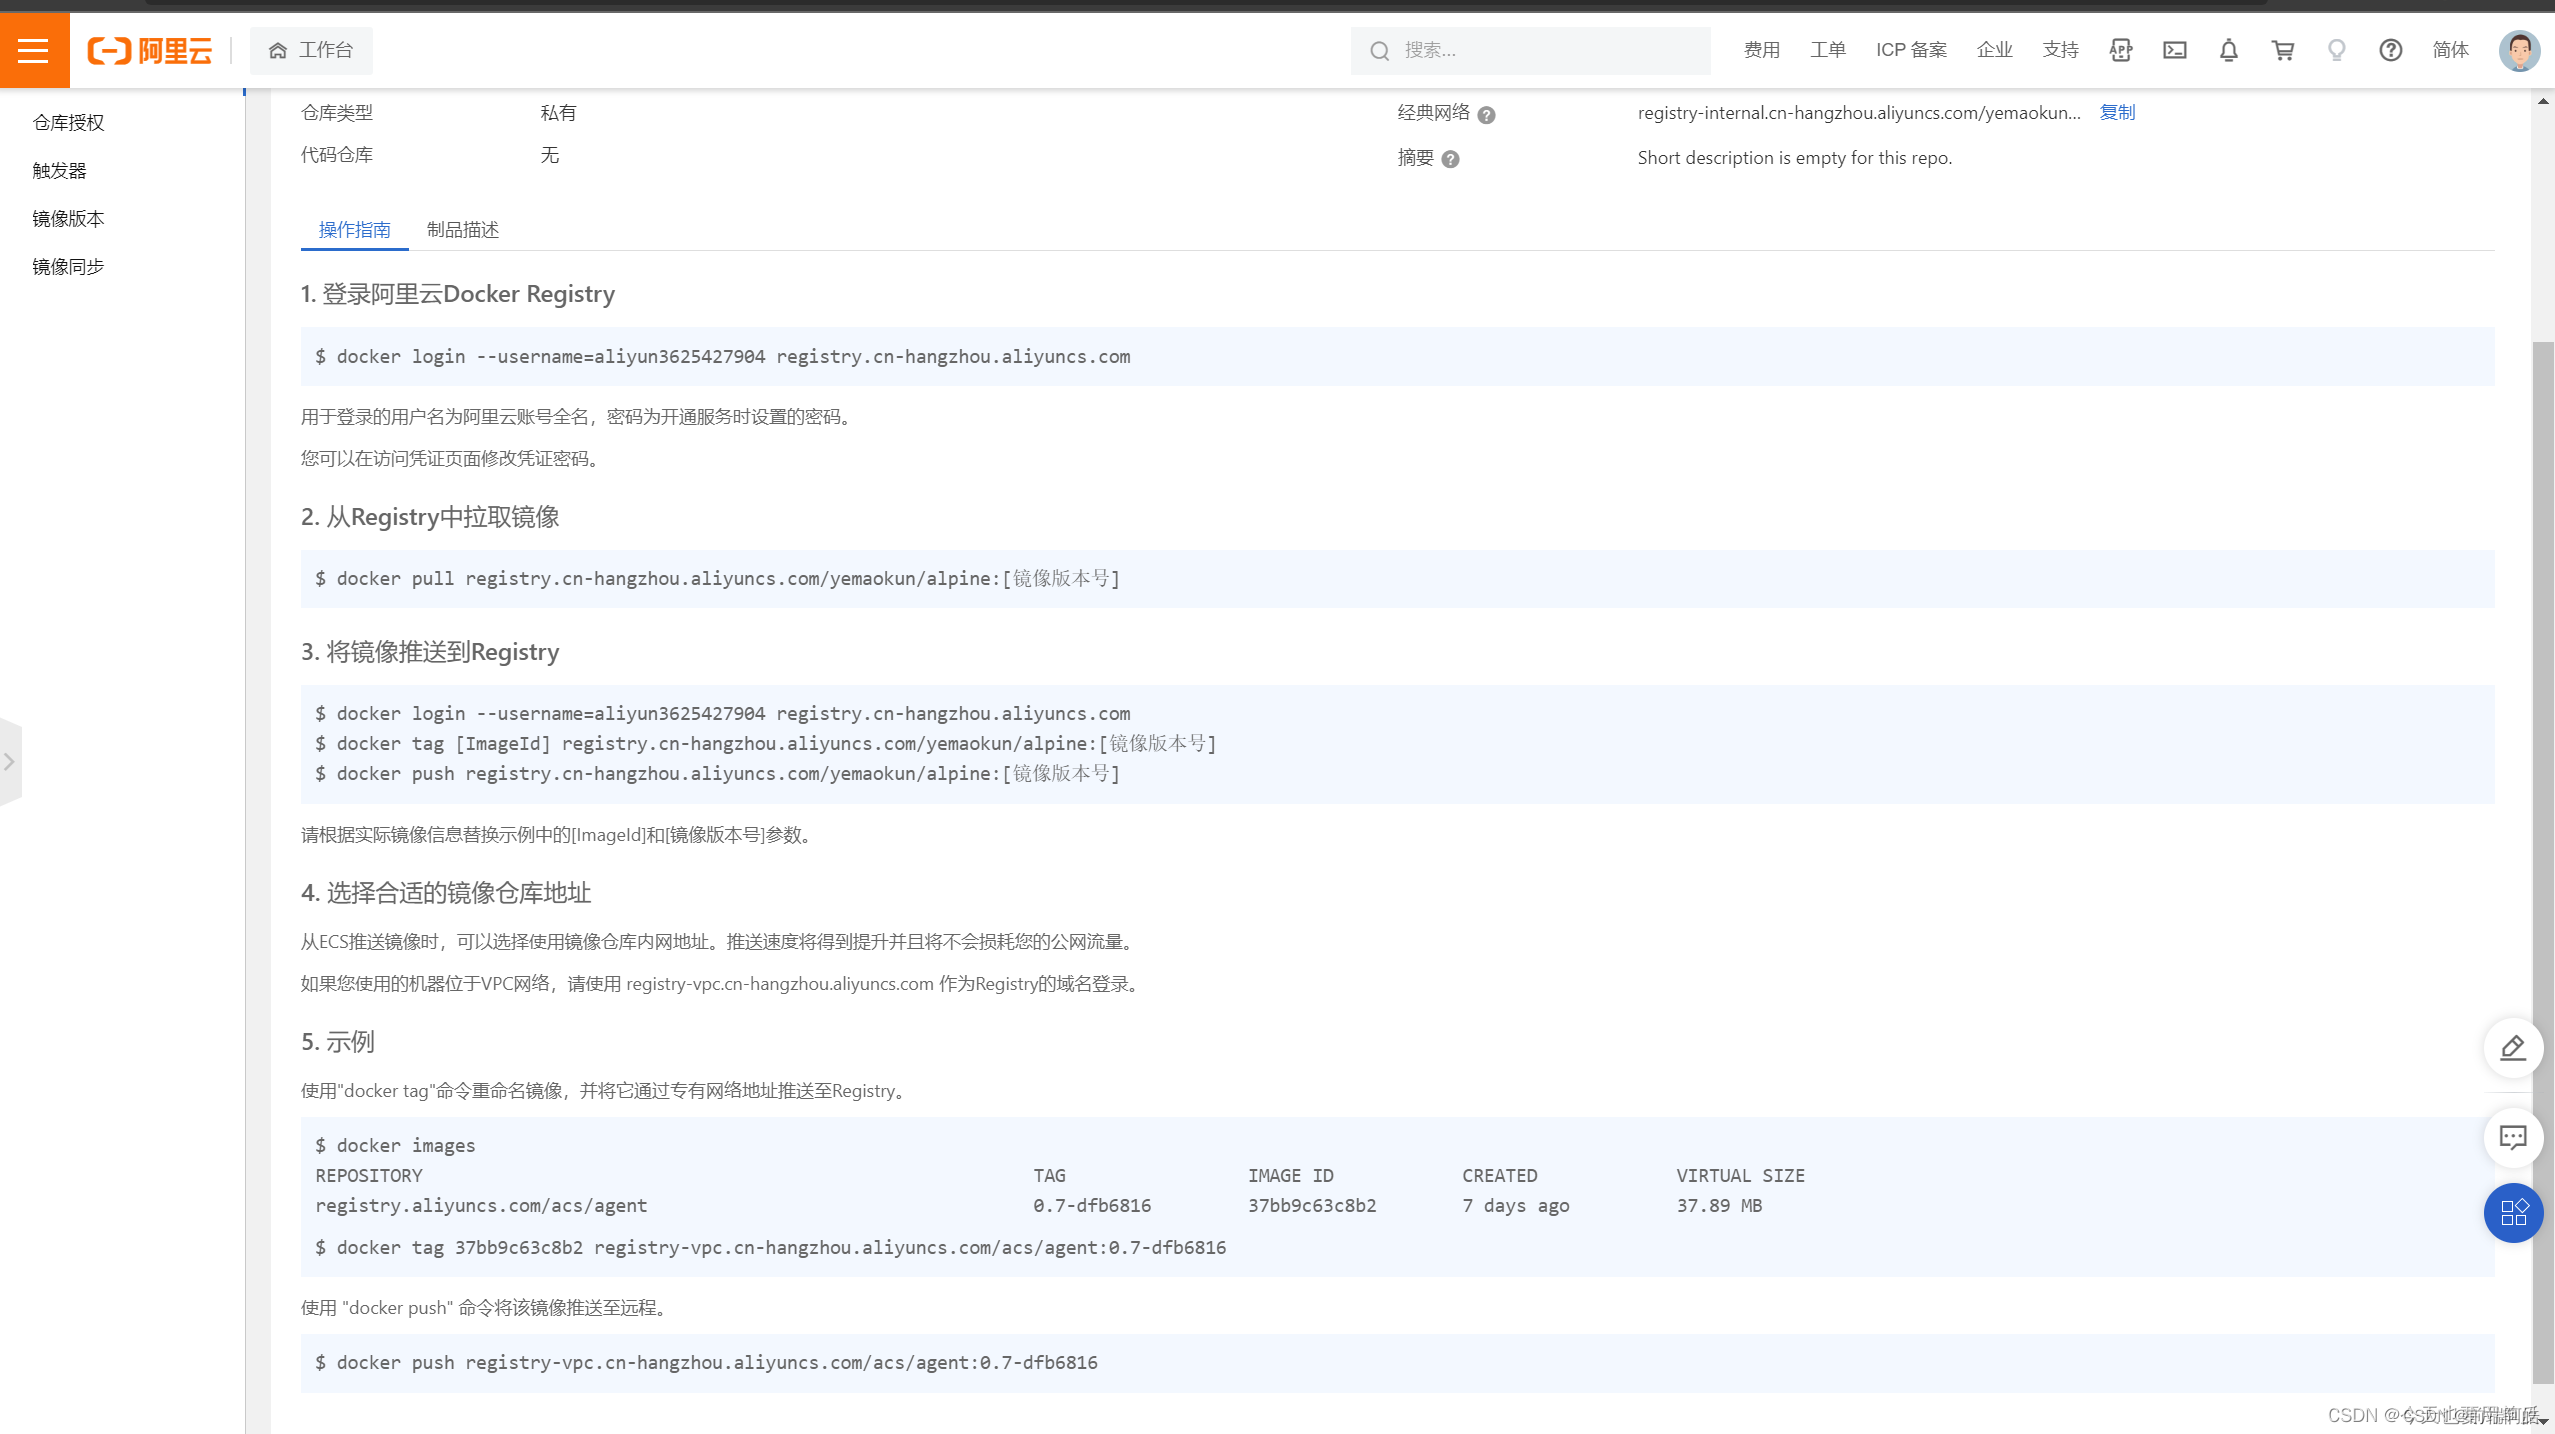Viewport: 2555px width, 1434px height.
Task: Open the user avatar account menu
Action: 2519,50
